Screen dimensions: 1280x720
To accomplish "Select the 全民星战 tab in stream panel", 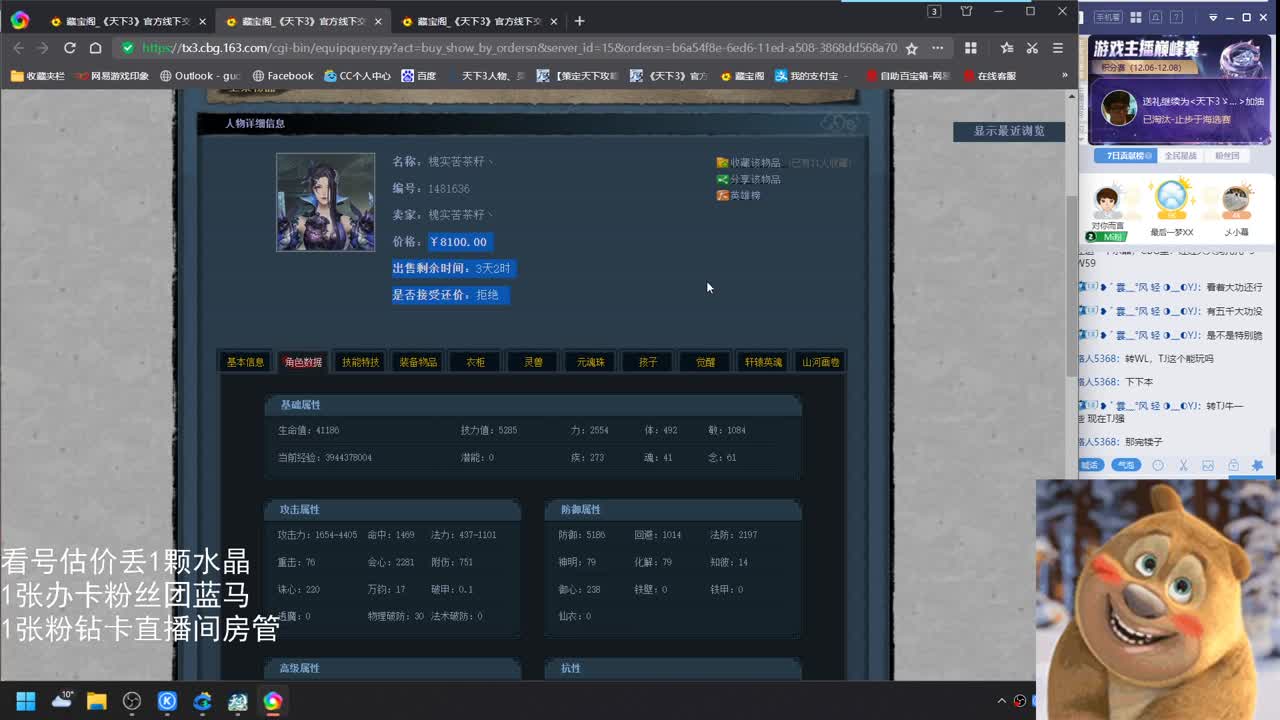I will pyautogui.click(x=1180, y=156).
